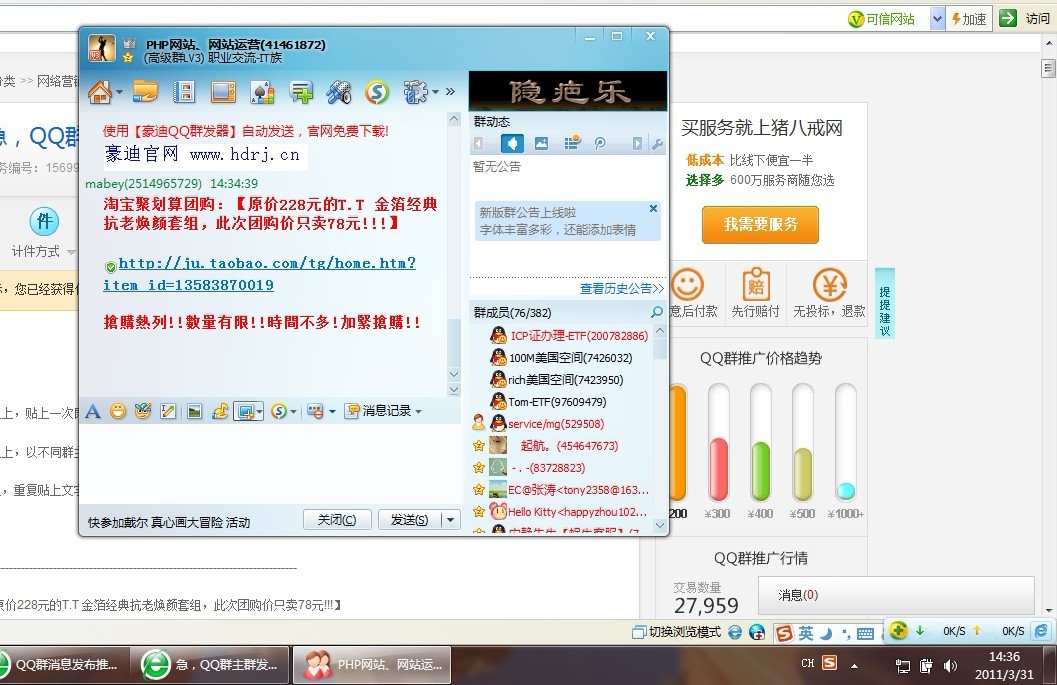Click 切换浏览模式 in browser status bar
The height and width of the screenshot is (685, 1057).
tap(677, 632)
